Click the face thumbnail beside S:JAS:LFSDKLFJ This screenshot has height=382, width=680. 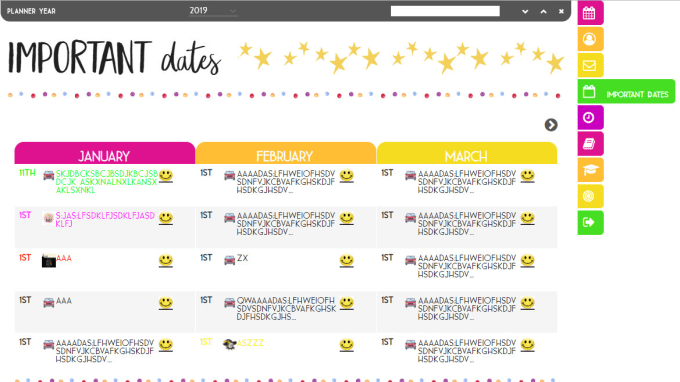coord(49,218)
